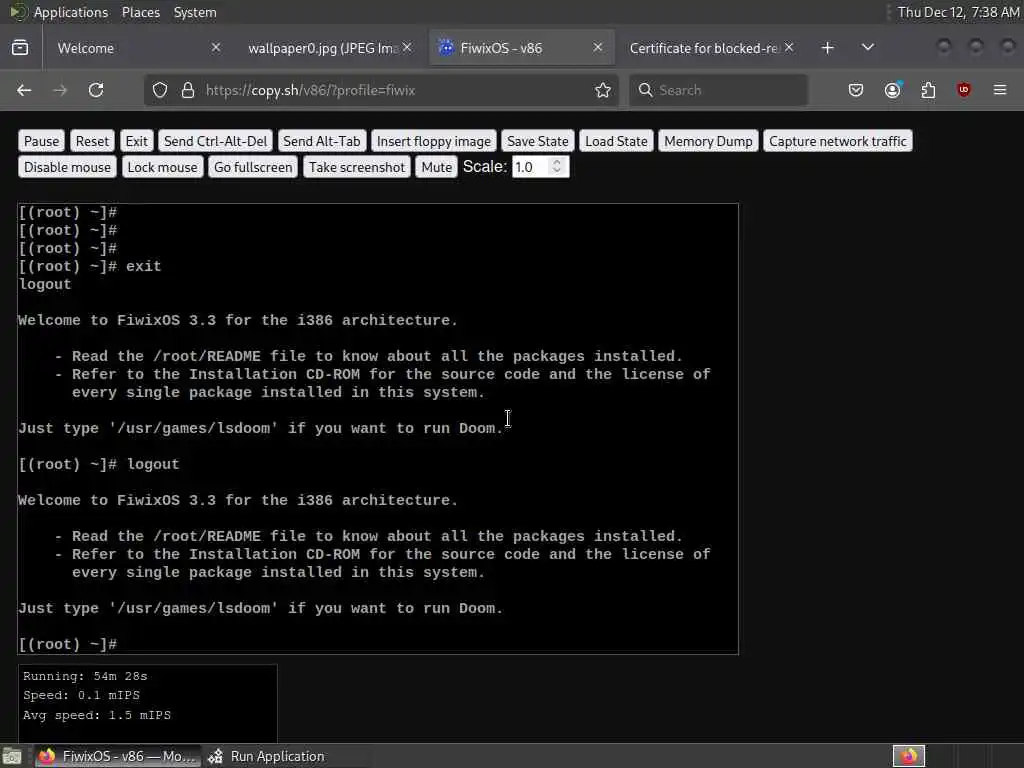
Task: Open a new browser tab
Action: 827,48
